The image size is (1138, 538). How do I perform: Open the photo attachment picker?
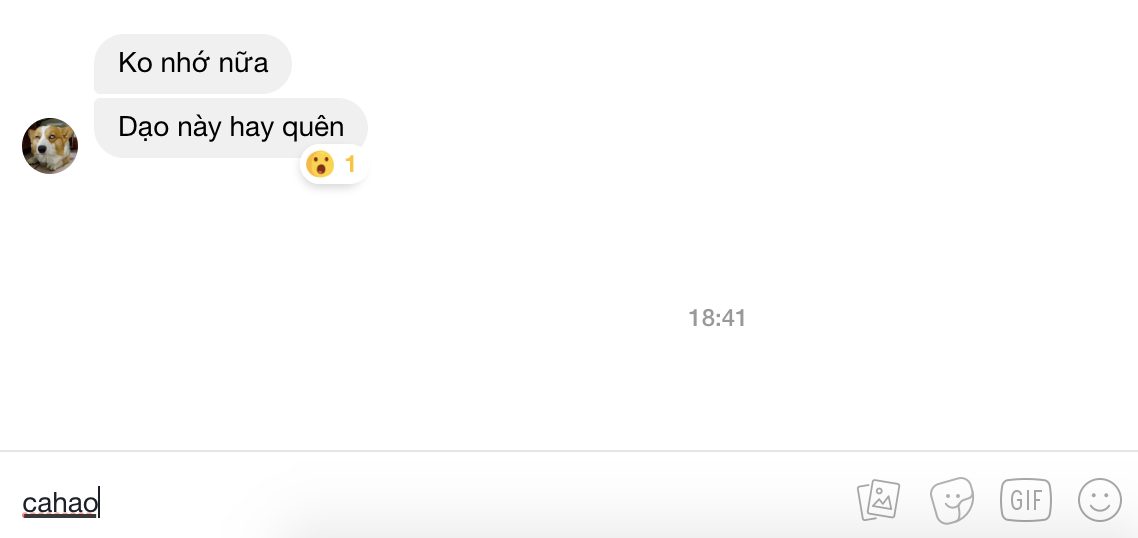(x=878, y=500)
